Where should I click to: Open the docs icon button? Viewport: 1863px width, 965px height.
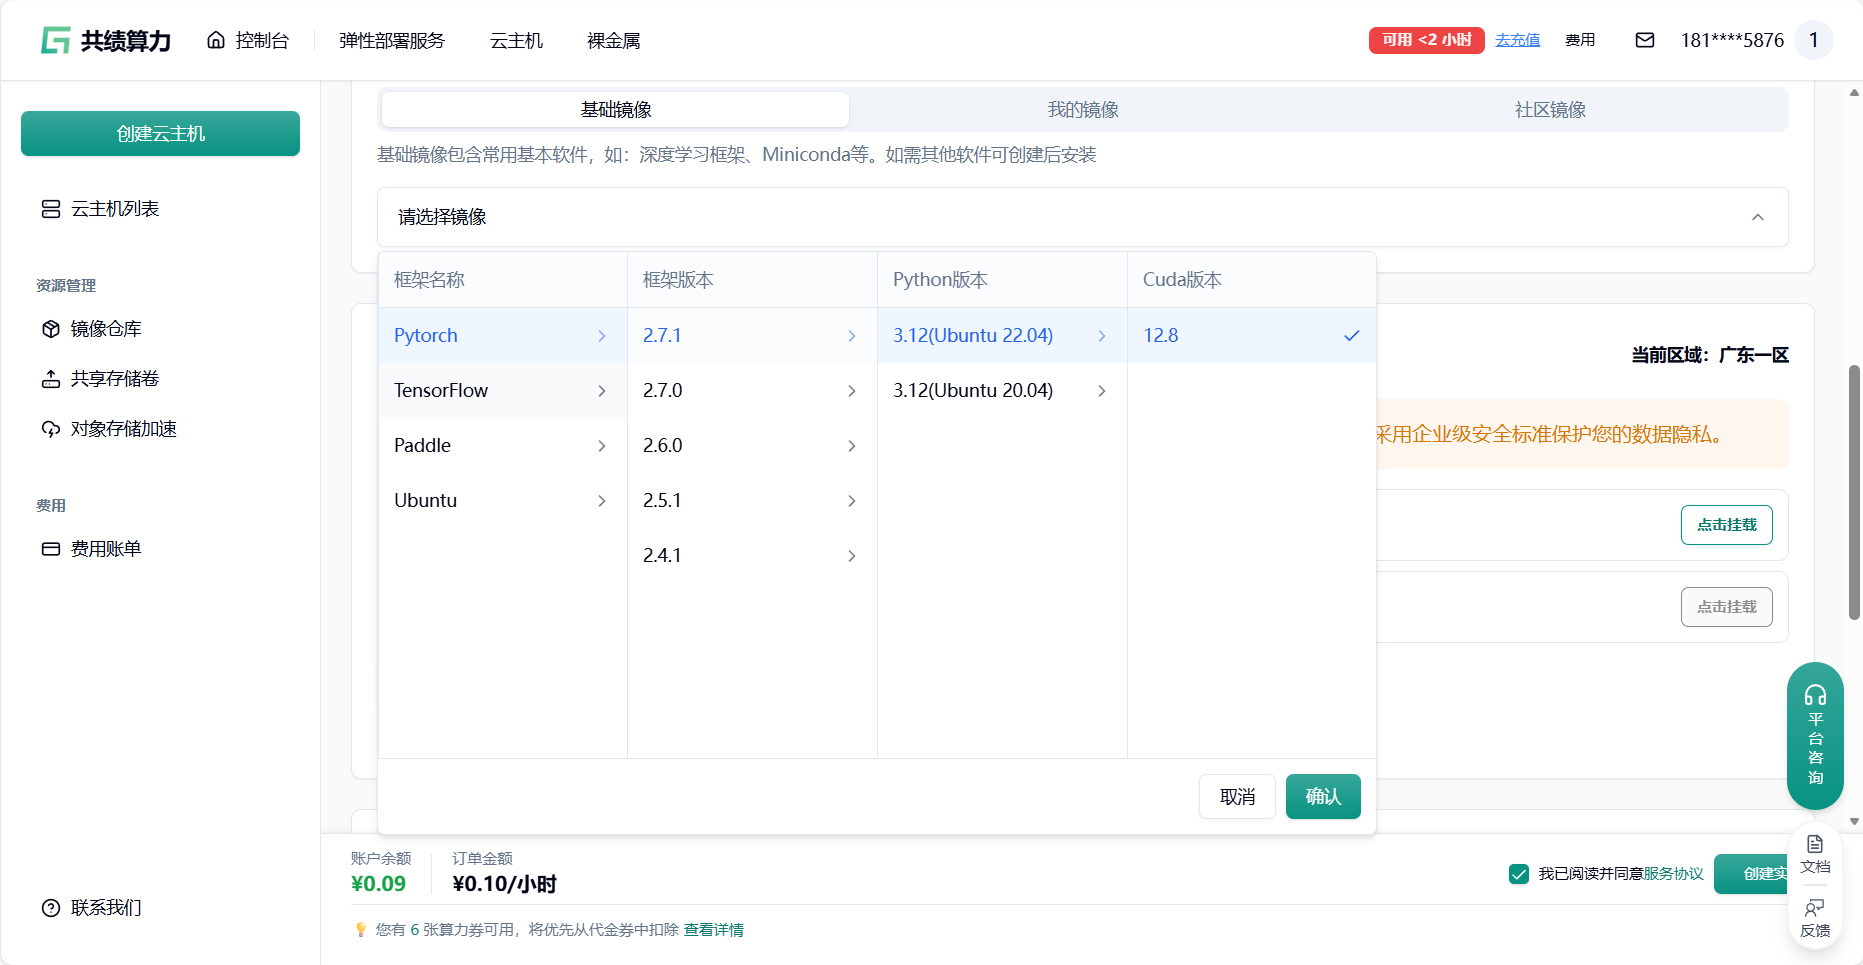click(1814, 854)
